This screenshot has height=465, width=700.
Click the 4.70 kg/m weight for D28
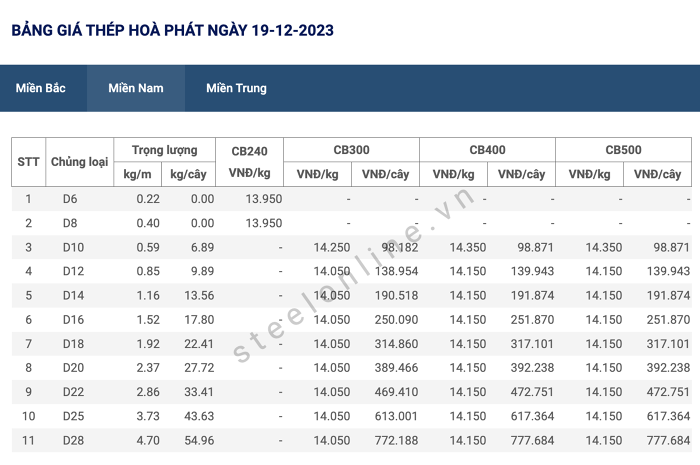click(x=148, y=440)
